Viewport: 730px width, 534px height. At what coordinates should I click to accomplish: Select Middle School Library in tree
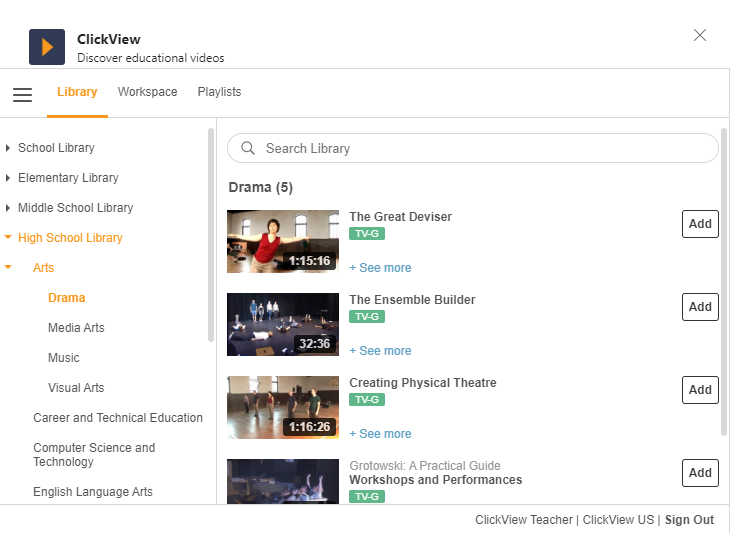point(75,208)
